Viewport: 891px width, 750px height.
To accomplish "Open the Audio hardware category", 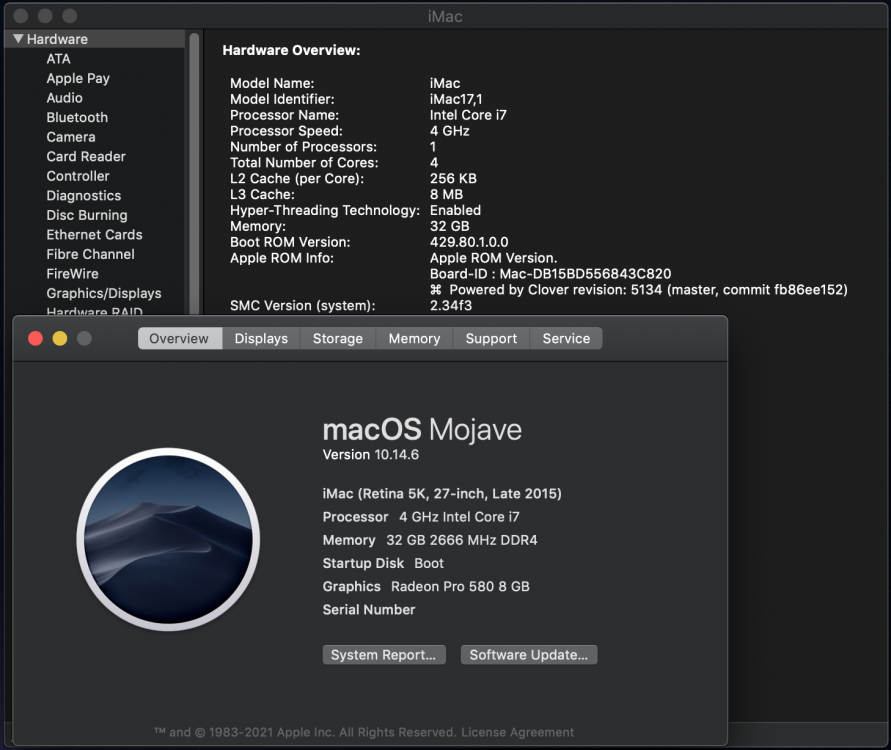I will click(64, 98).
